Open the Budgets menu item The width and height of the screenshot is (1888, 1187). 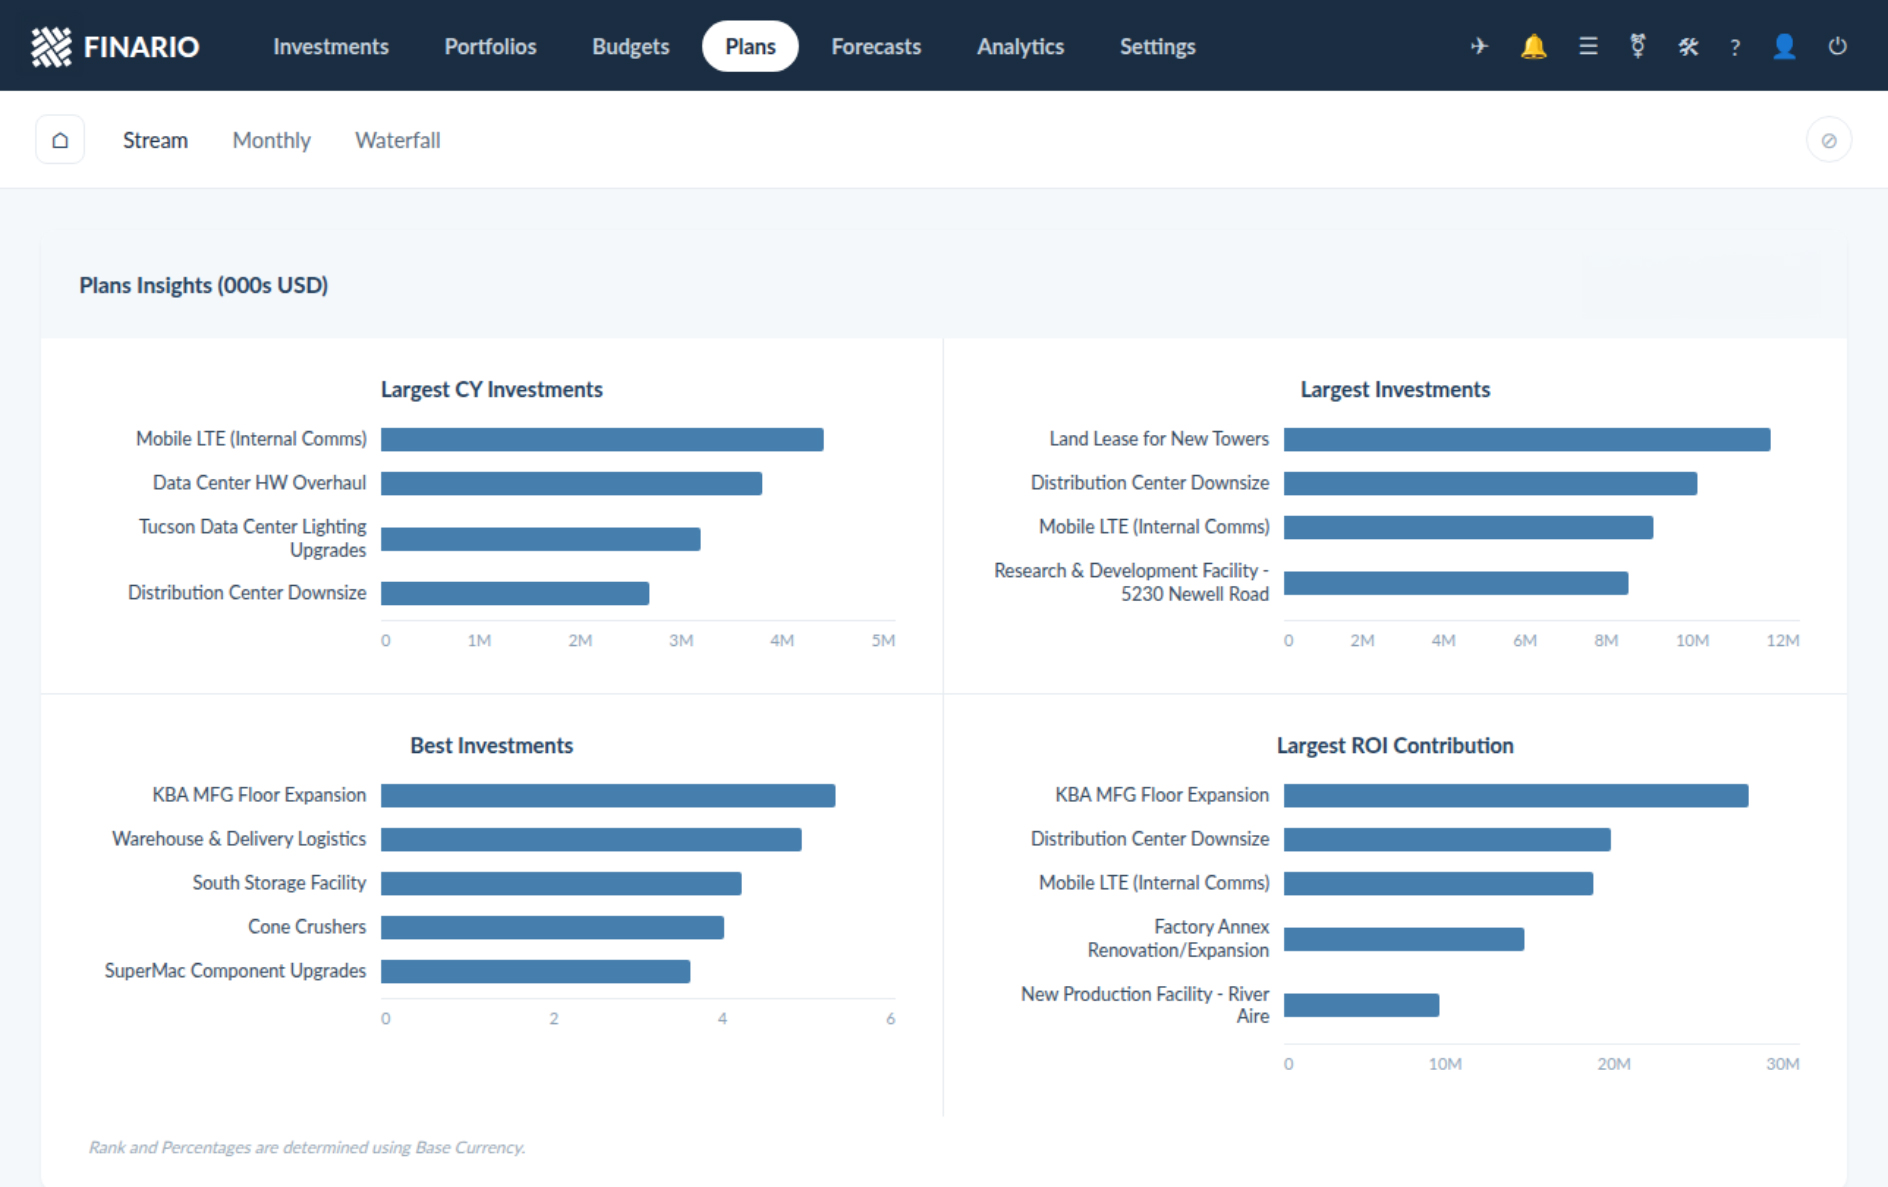[x=630, y=46]
